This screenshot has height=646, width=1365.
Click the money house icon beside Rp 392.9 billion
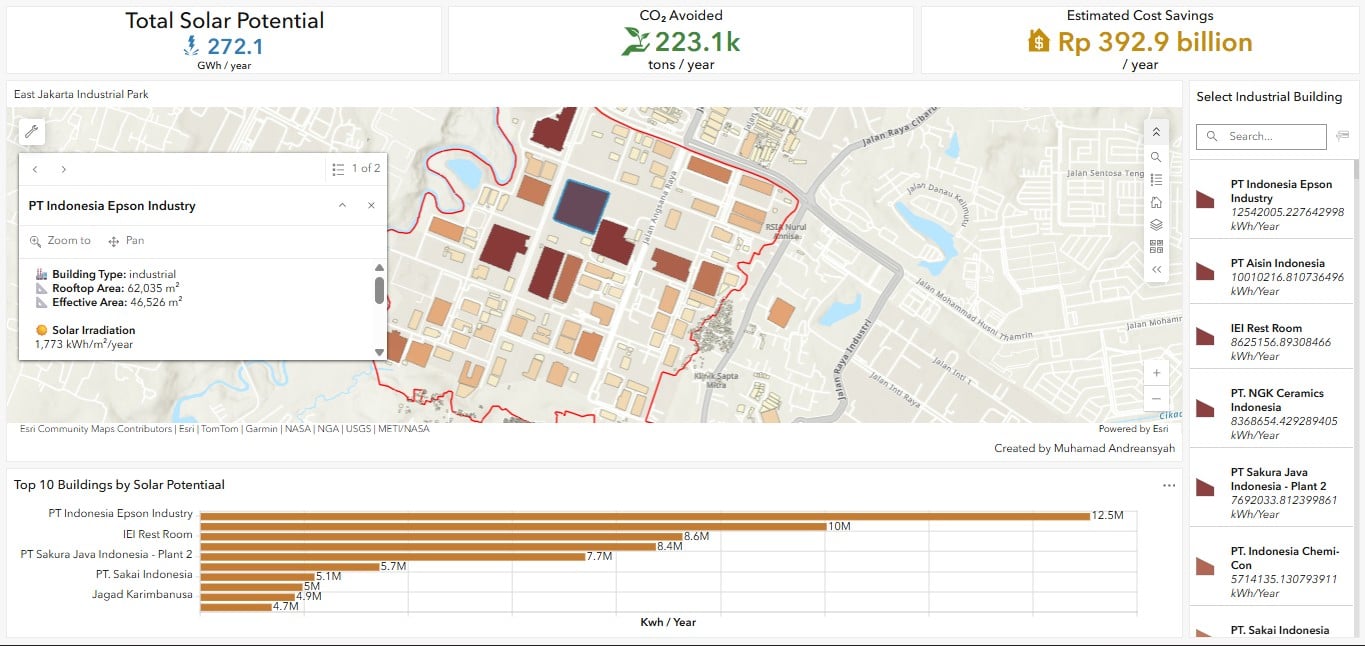point(1039,42)
